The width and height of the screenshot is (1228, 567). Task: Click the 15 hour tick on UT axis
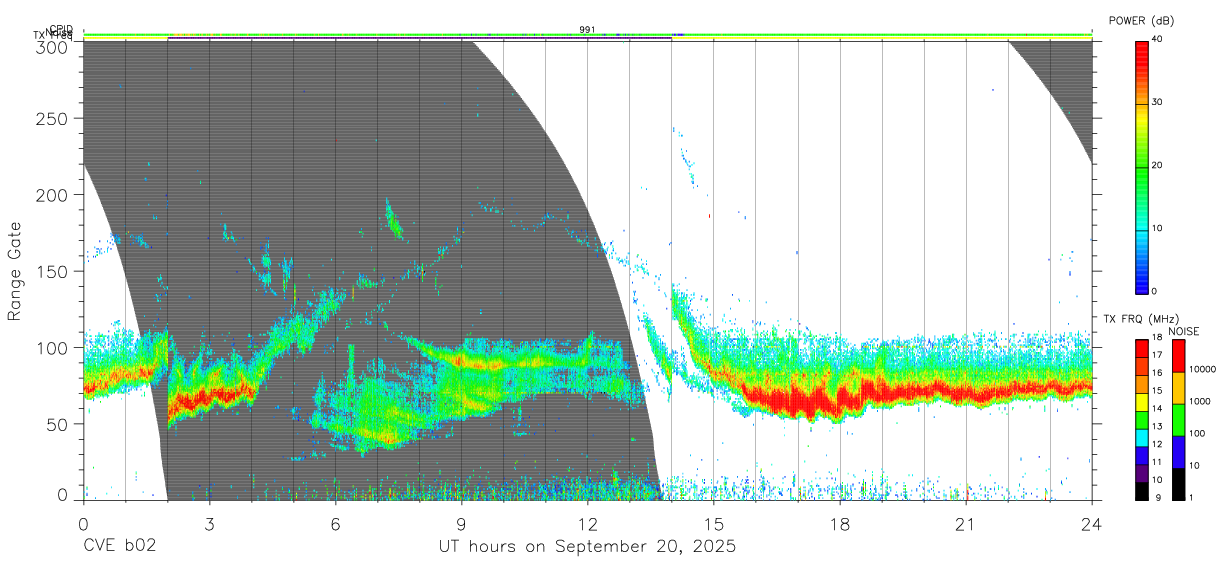714,524
